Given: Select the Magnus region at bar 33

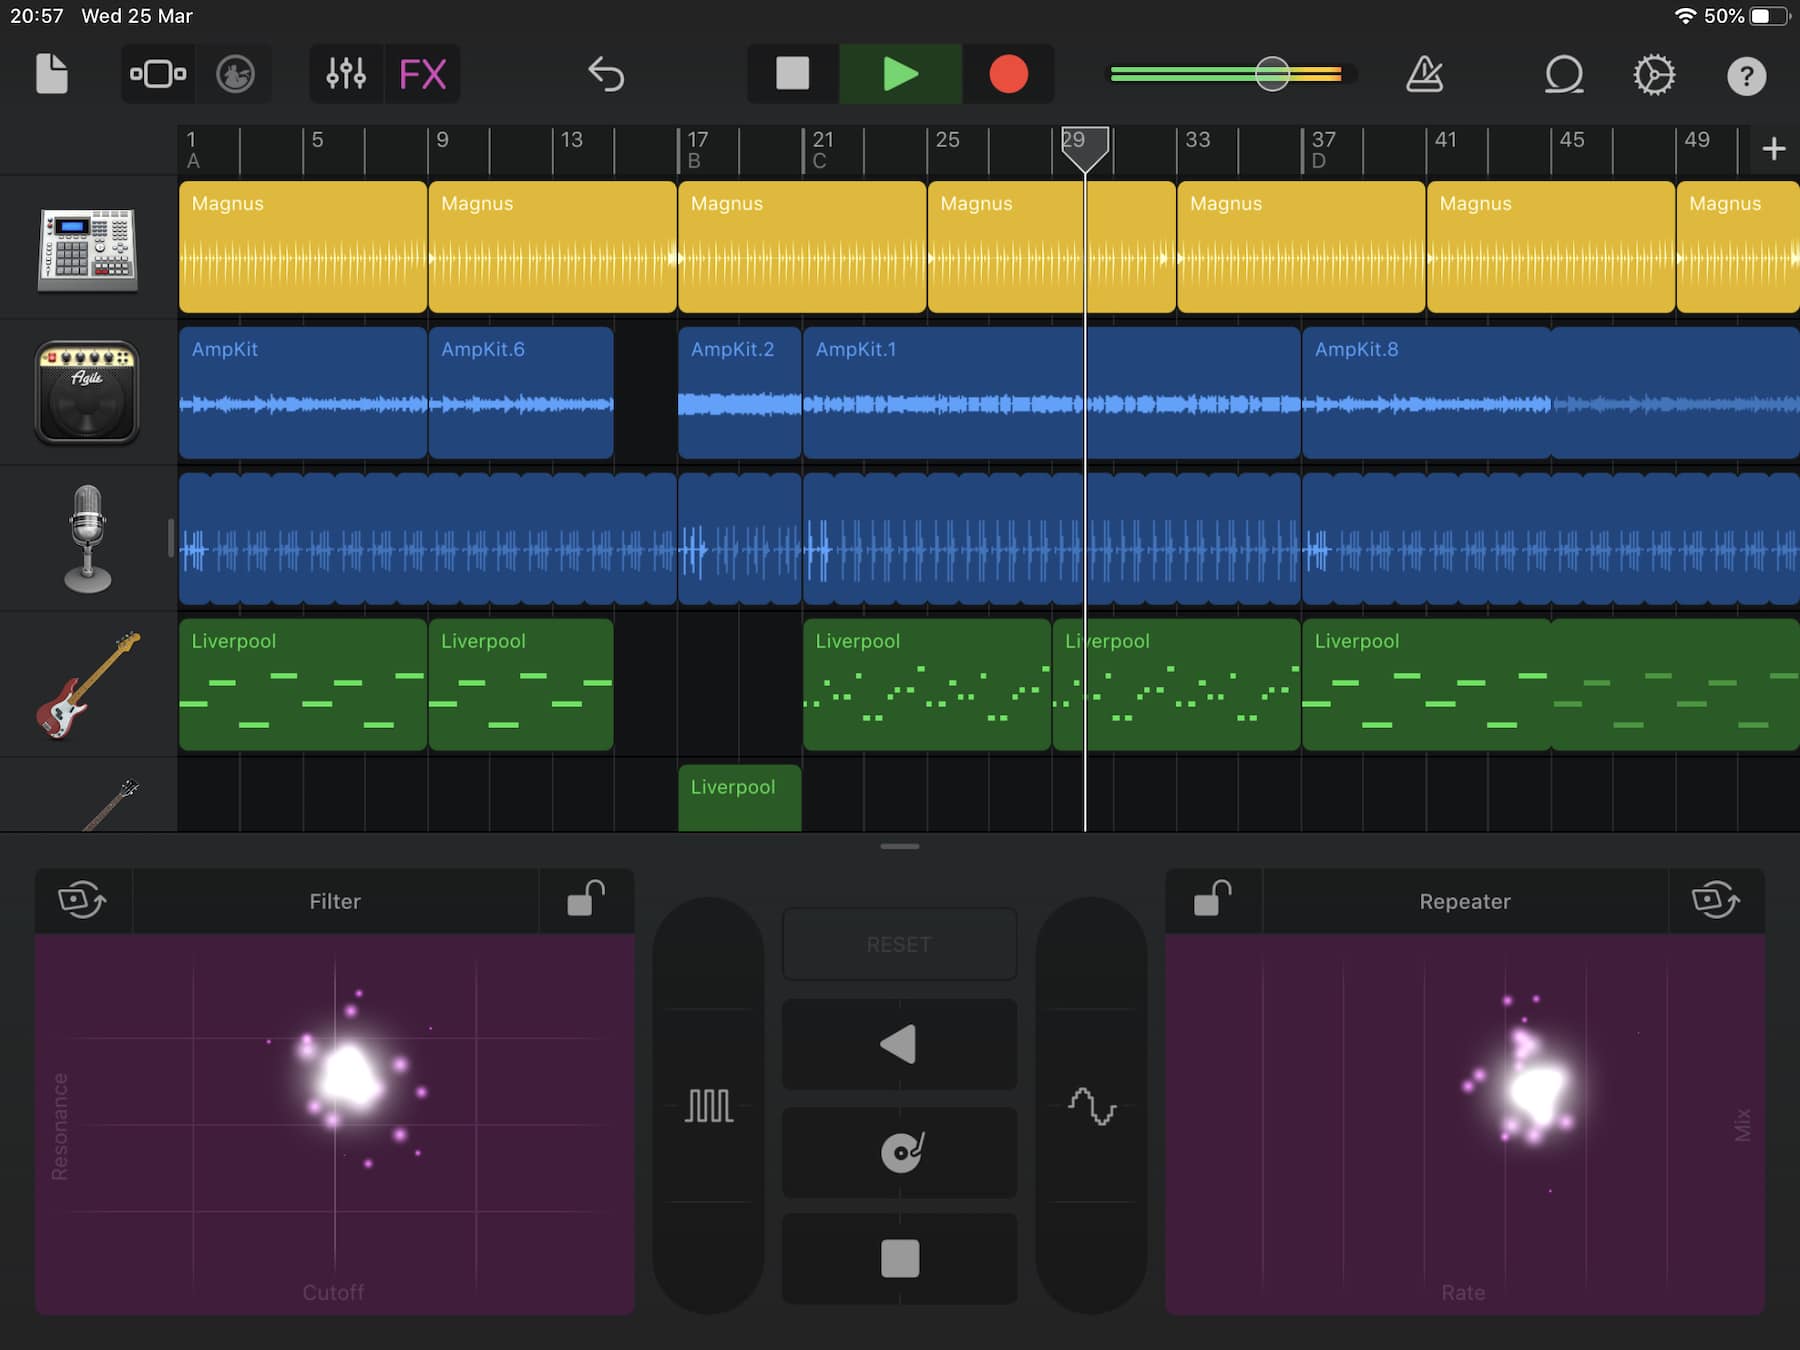Looking at the screenshot, I should pyautogui.click(x=1301, y=247).
